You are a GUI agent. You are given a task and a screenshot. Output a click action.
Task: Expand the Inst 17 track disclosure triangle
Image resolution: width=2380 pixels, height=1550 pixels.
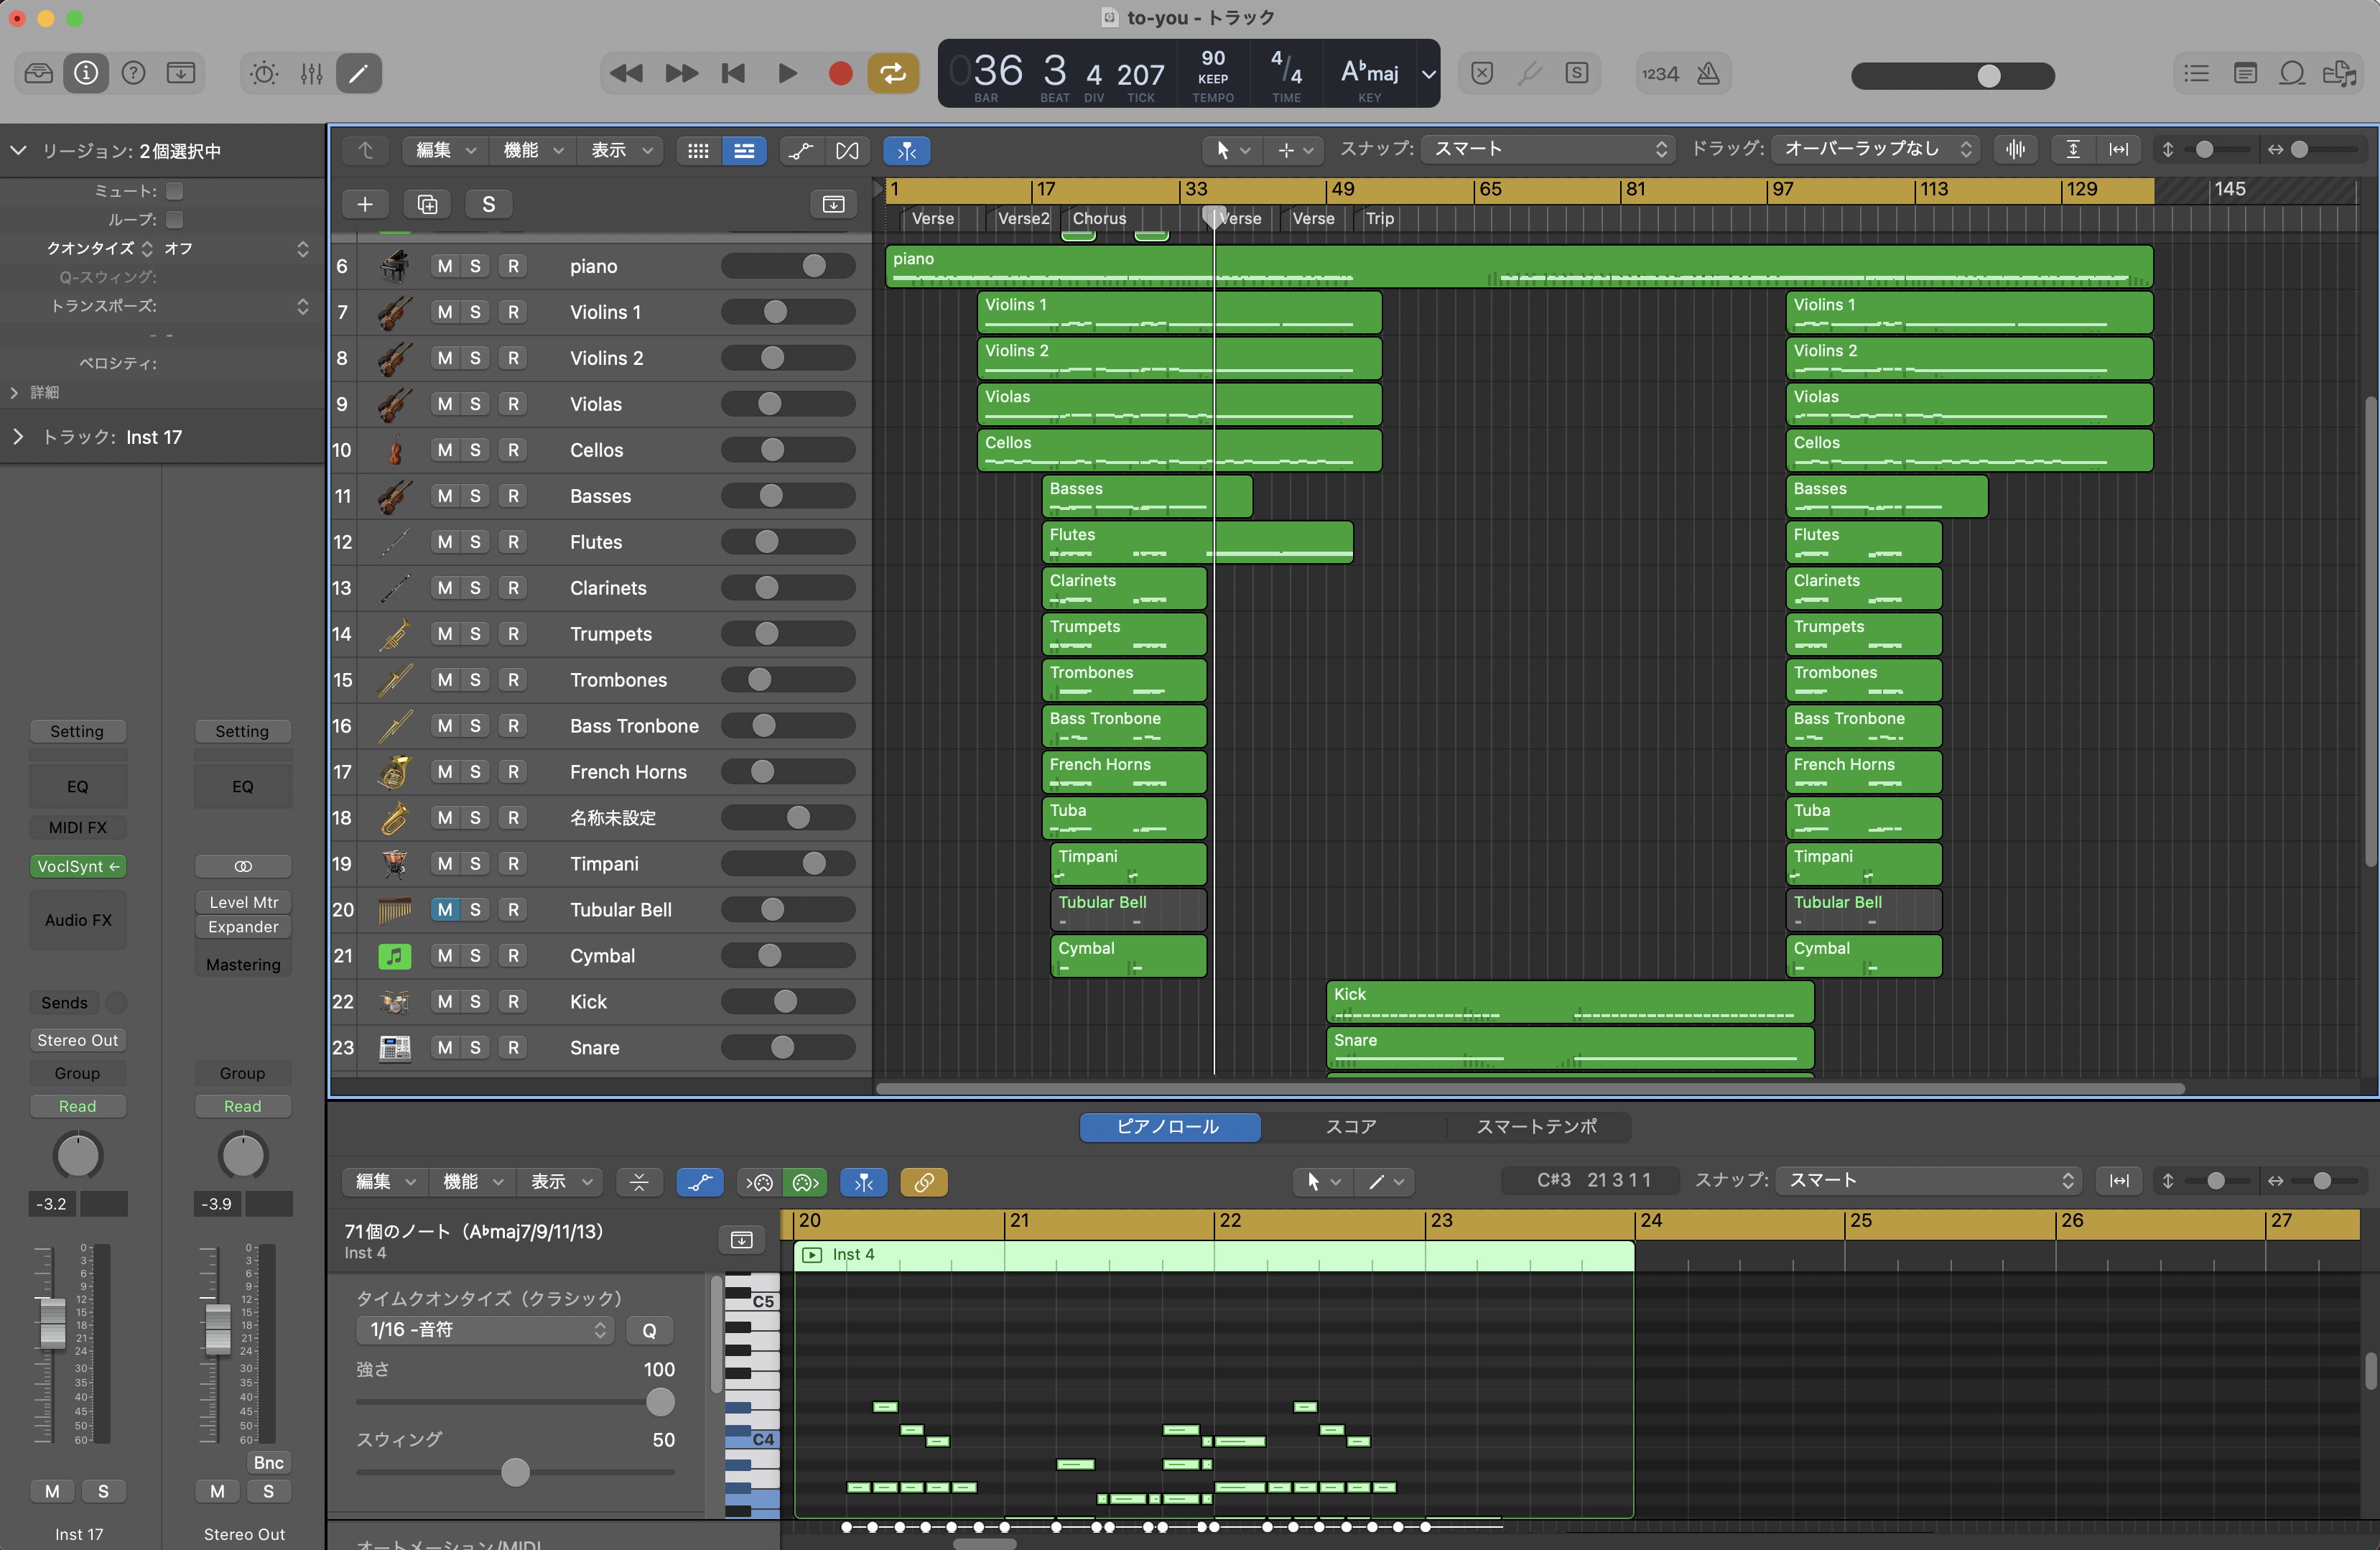click(18, 437)
